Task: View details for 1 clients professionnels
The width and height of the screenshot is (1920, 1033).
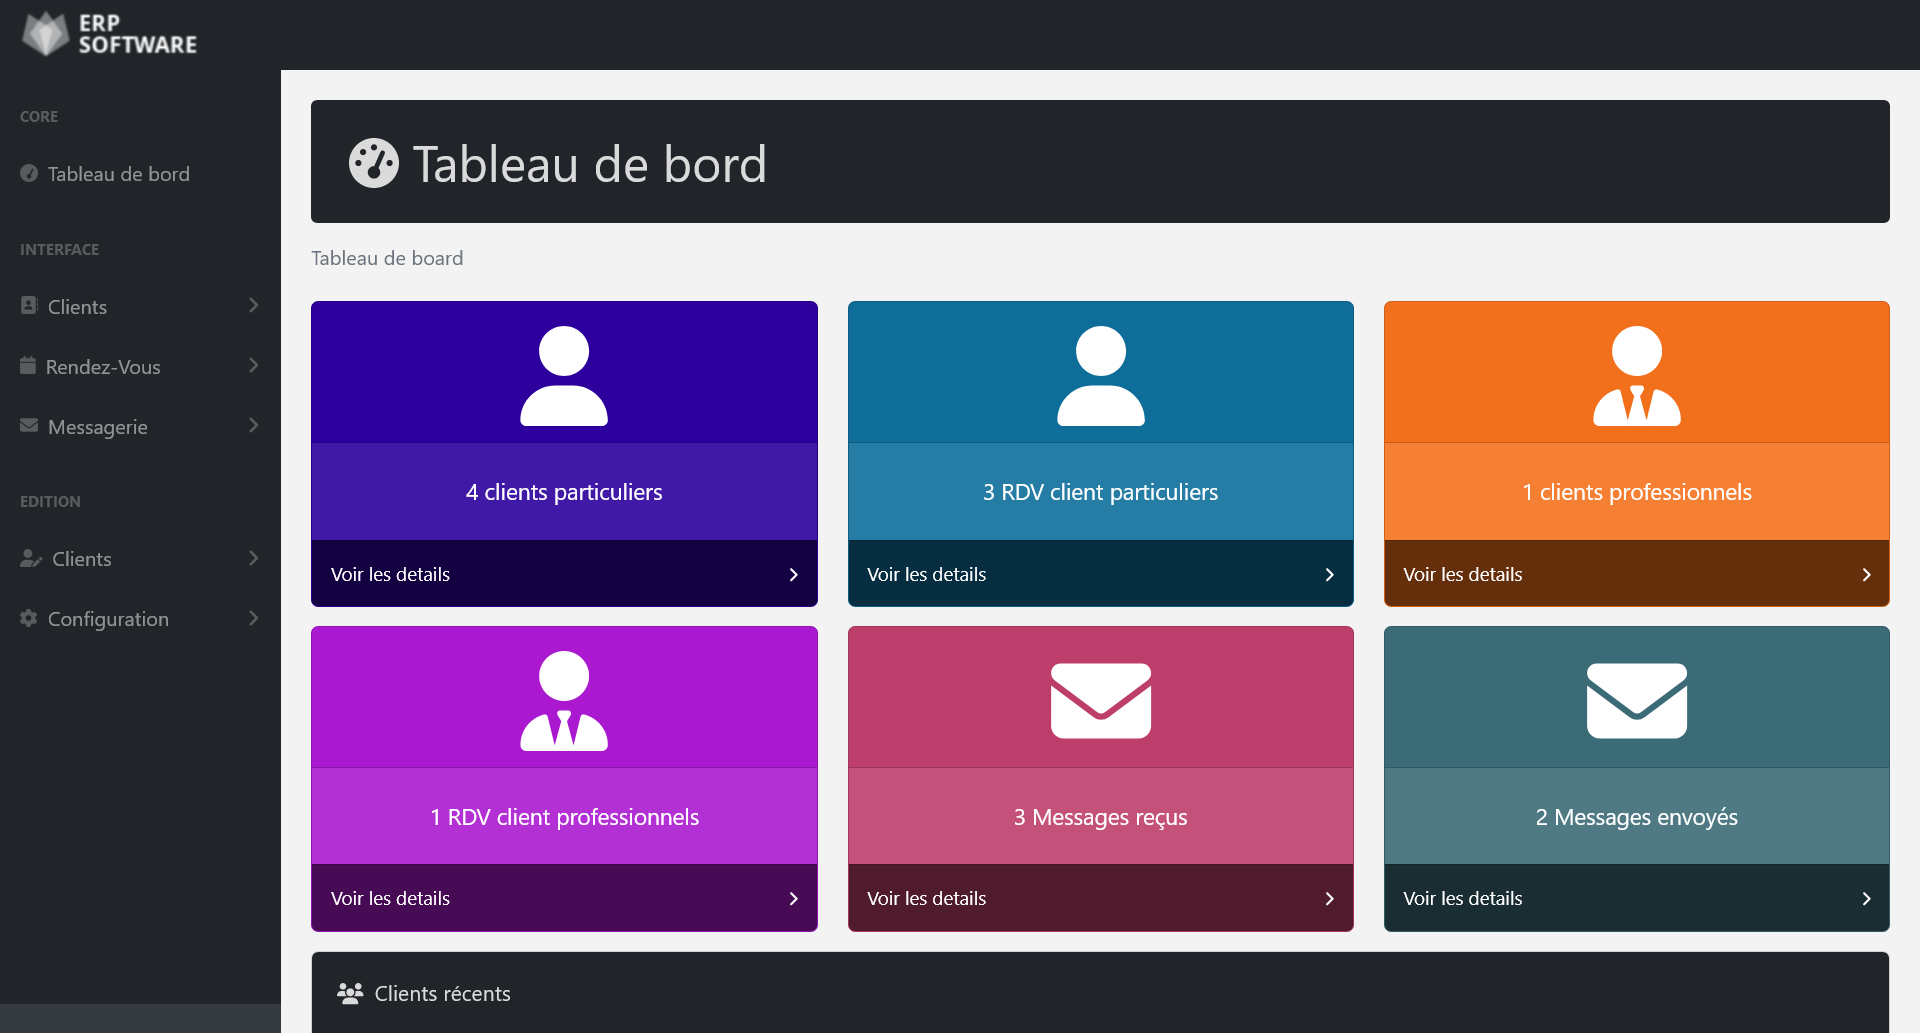Action: tap(1636, 574)
